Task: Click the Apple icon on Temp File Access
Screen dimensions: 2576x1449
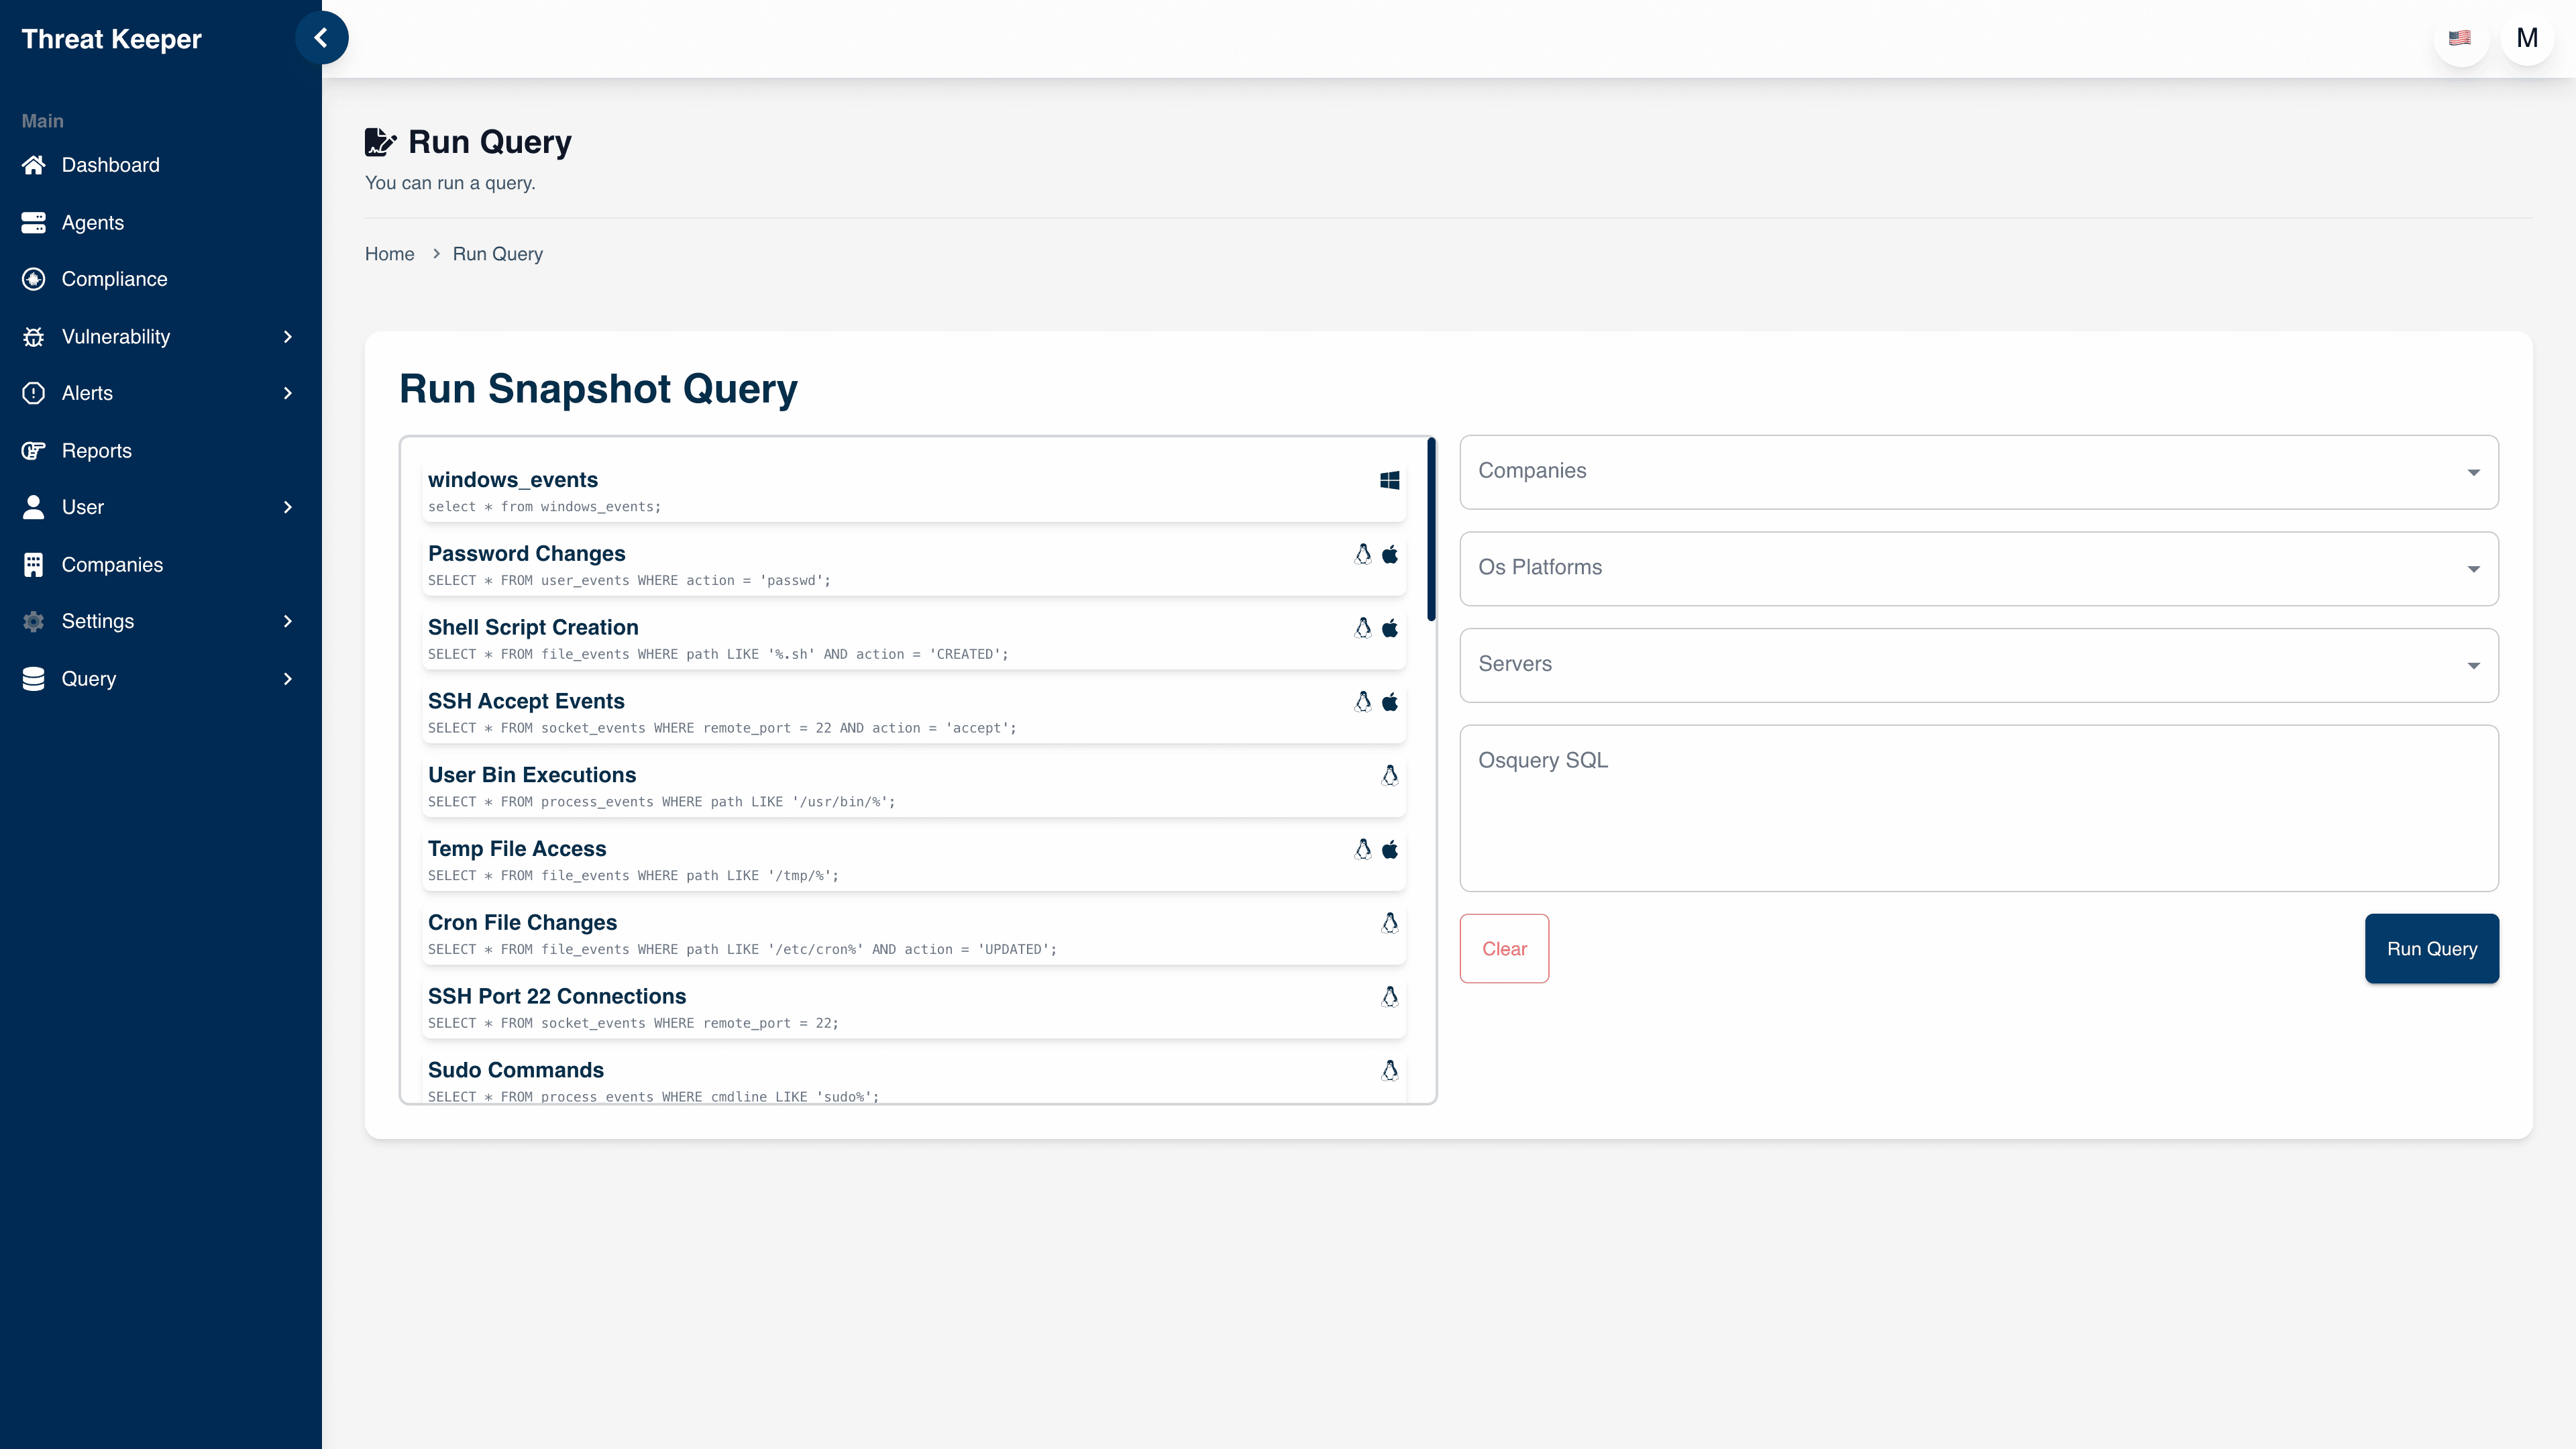Action: [1390, 849]
